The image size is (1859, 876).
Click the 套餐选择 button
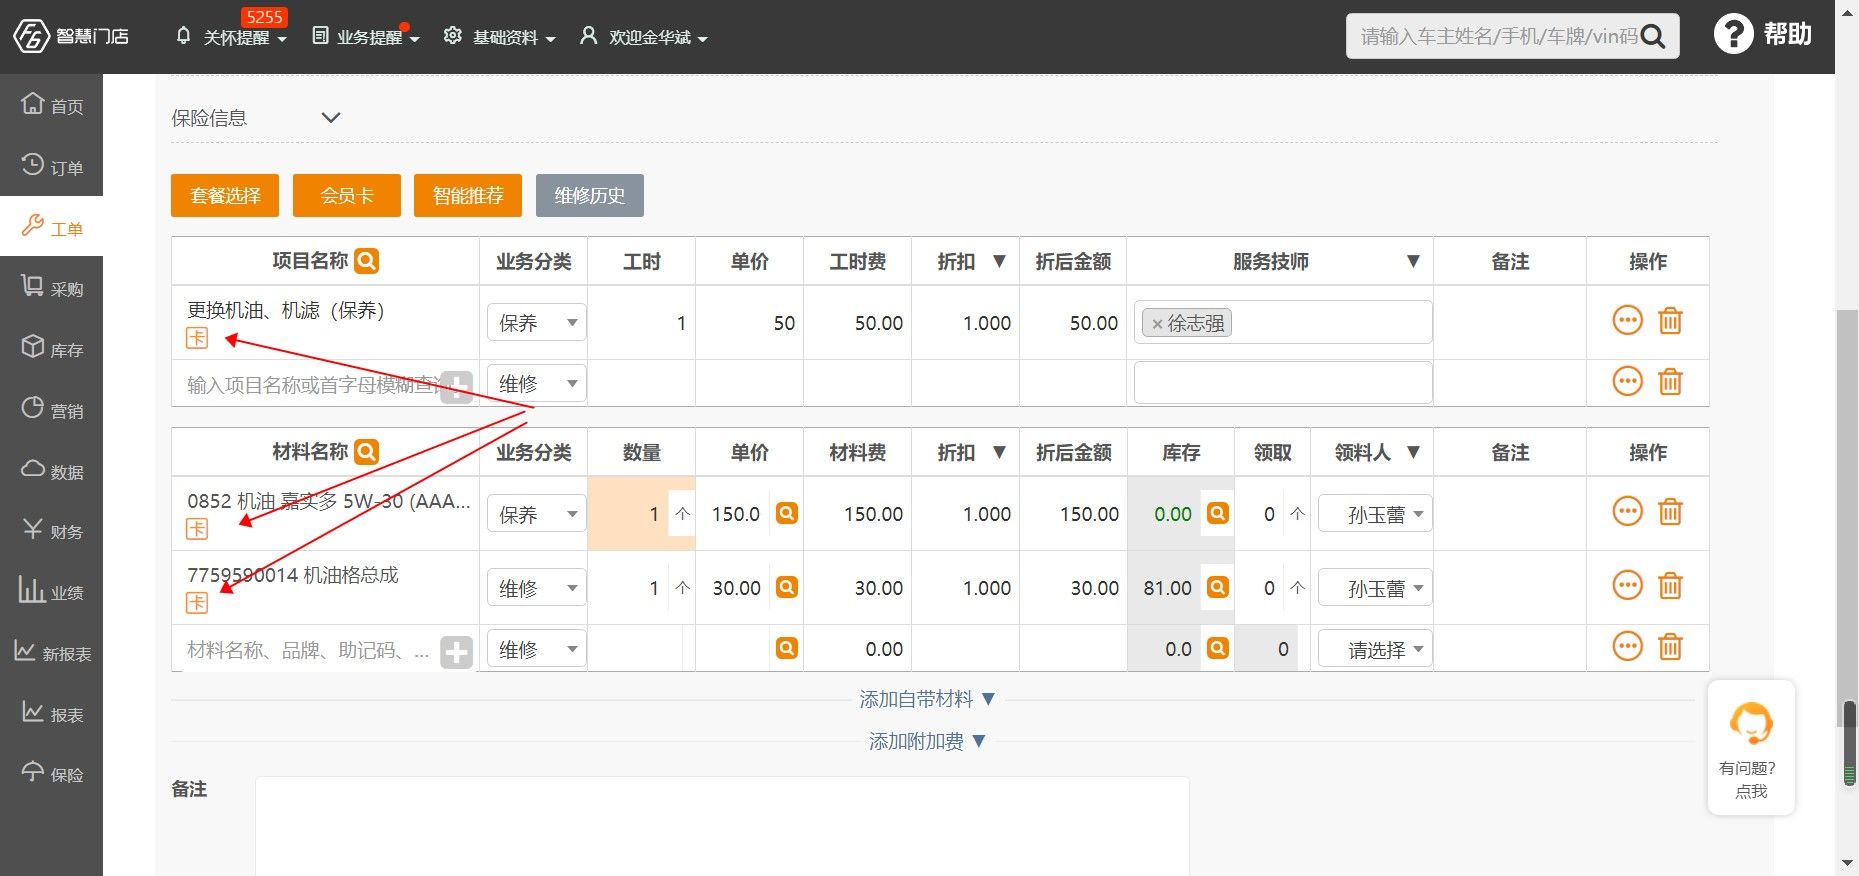(x=225, y=196)
